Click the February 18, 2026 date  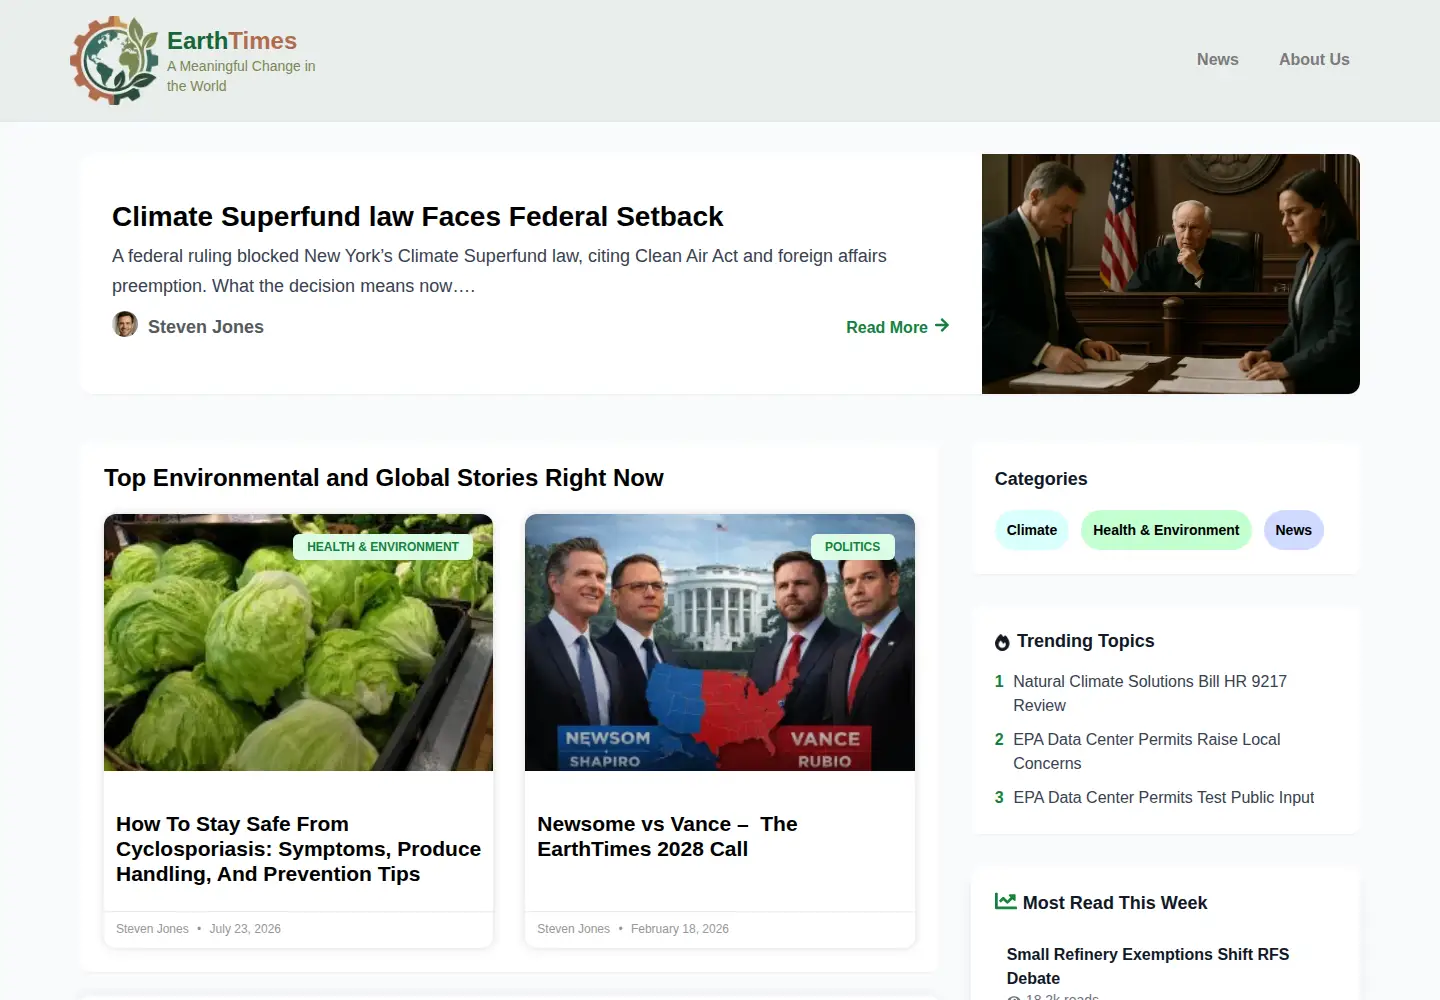(680, 929)
